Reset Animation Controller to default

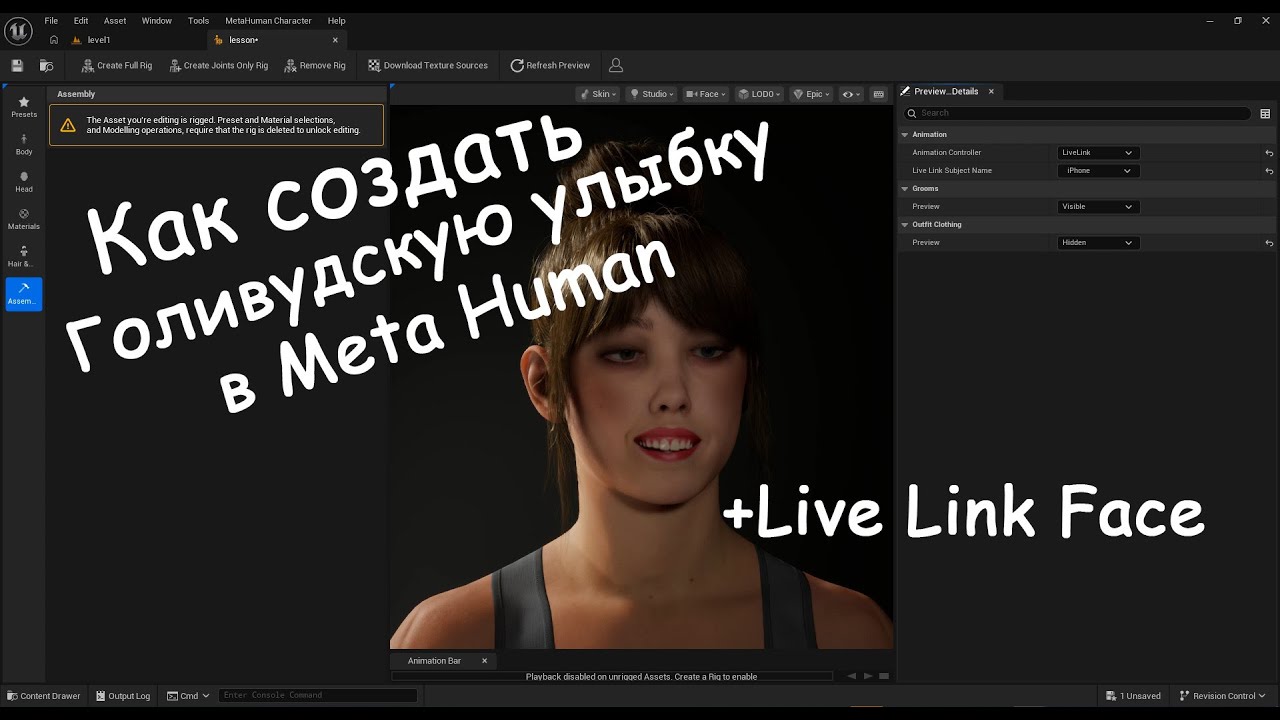tap(1269, 153)
